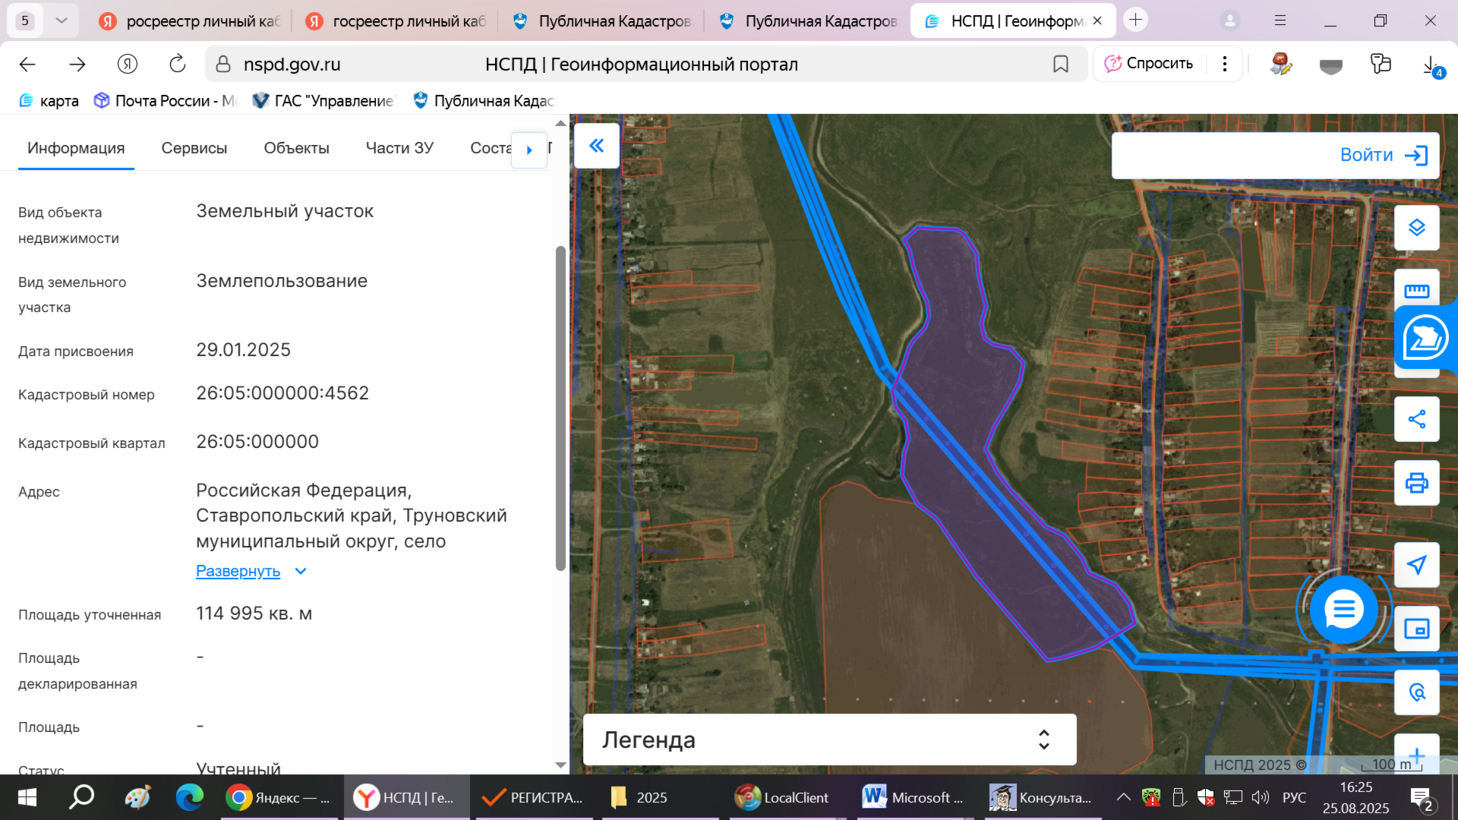
Task: Open the Части ЗУ tab
Action: coord(399,148)
